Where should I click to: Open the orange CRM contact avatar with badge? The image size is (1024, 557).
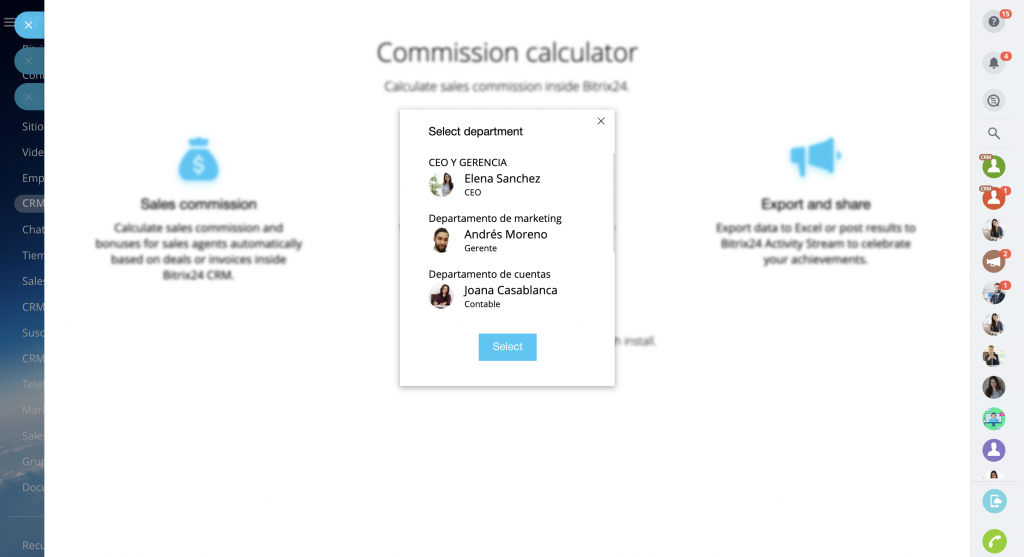click(x=993, y=198)
